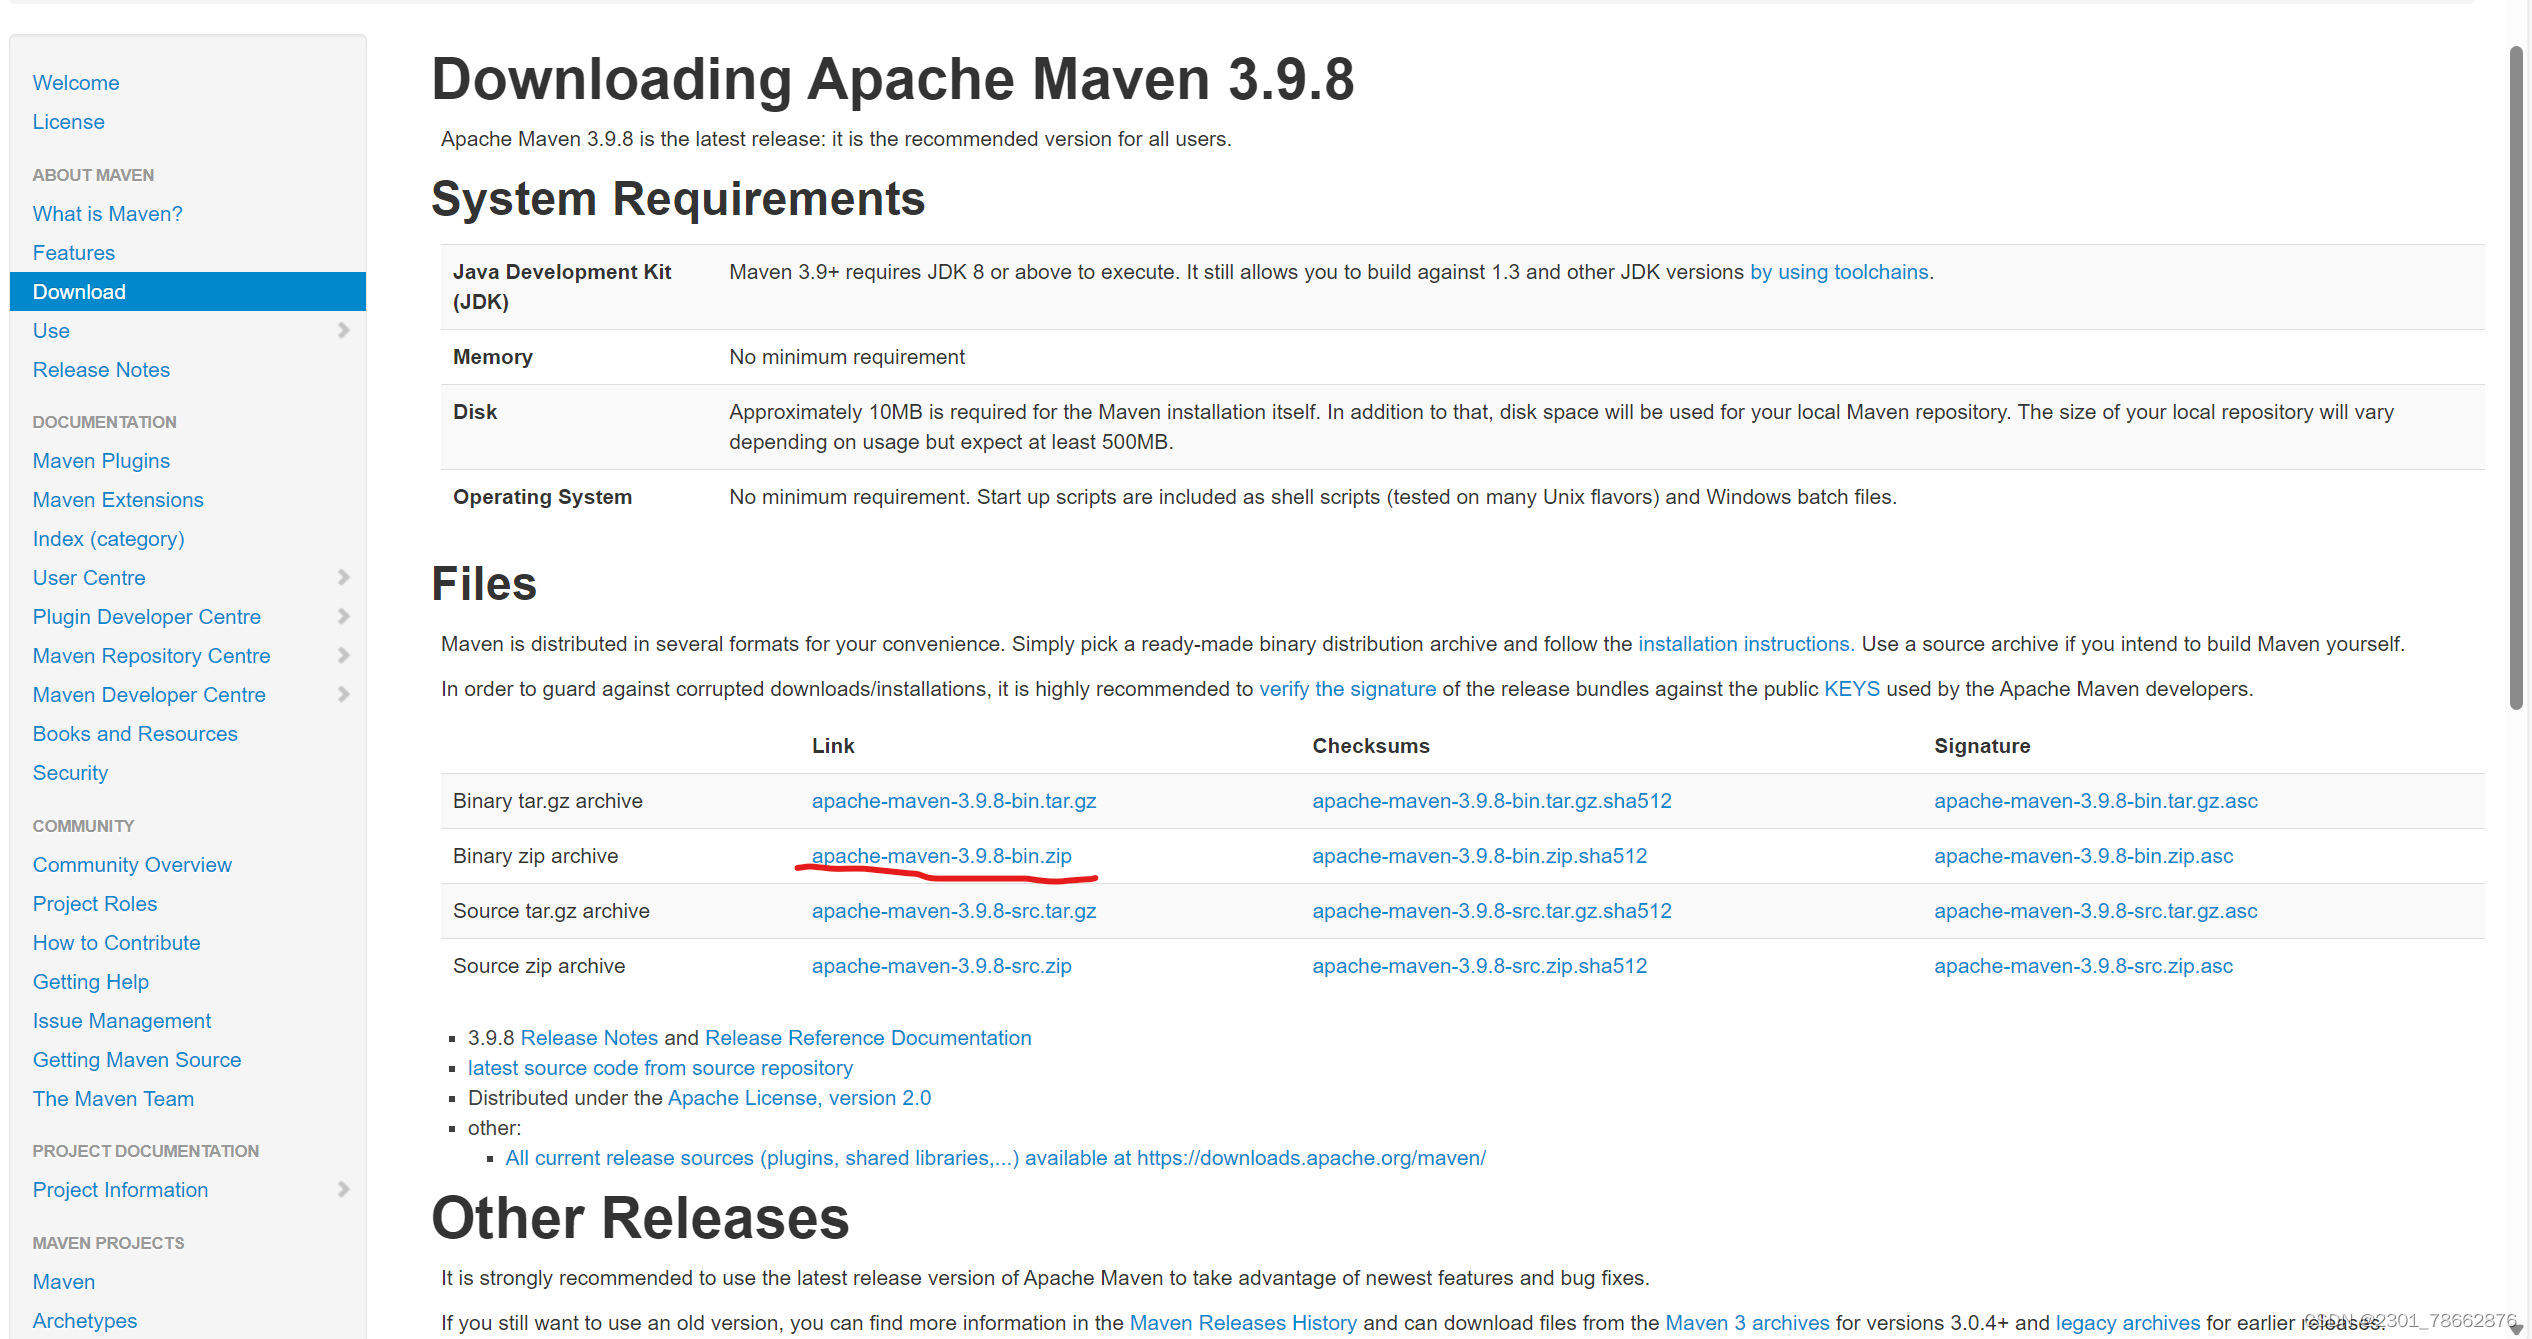Open the License sidebar link

pos(69,122)
